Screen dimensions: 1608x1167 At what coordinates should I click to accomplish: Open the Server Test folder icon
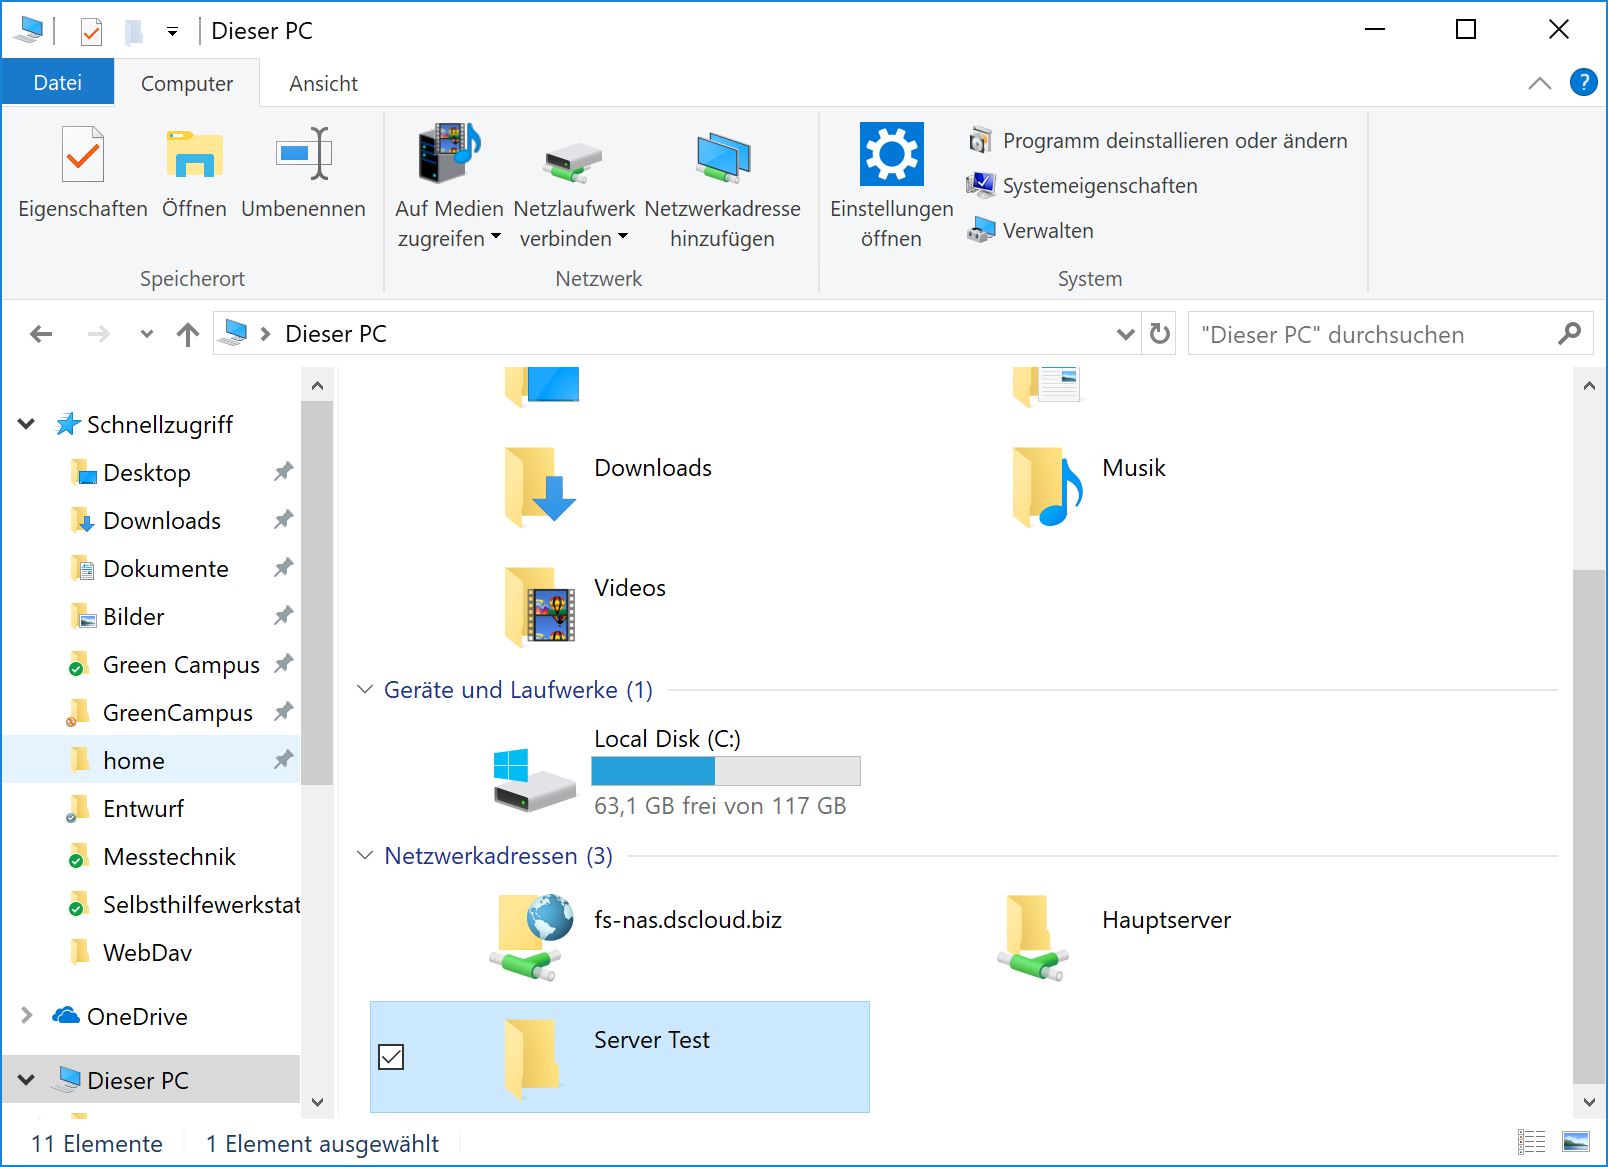click(x=530, y=1058)
